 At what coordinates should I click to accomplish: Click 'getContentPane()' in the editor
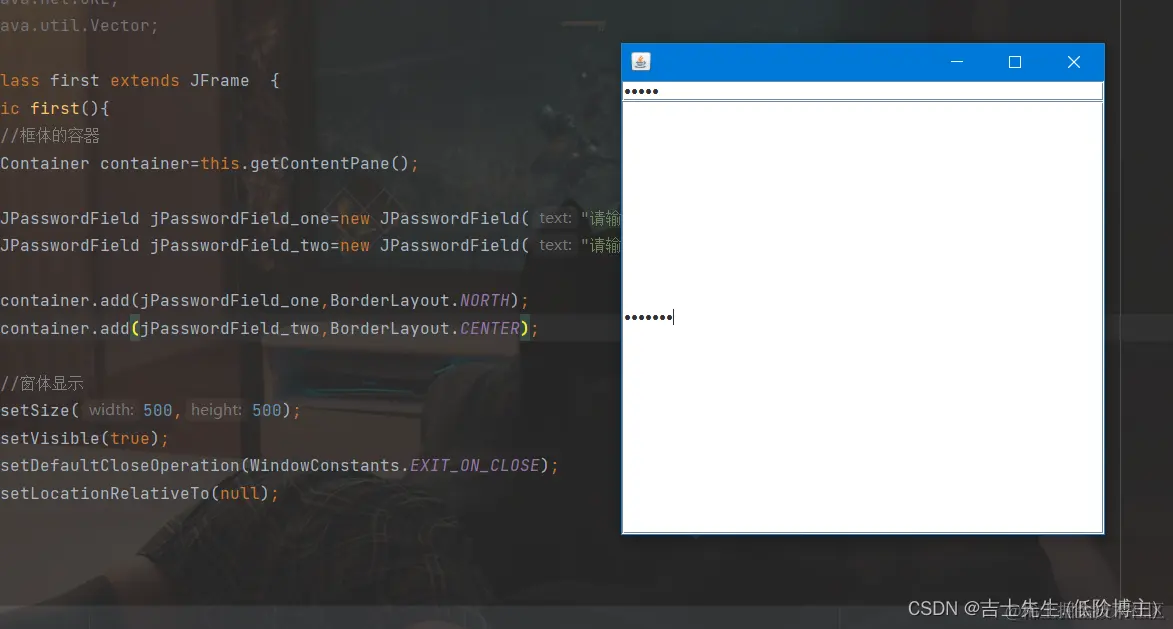click(329, 163)
